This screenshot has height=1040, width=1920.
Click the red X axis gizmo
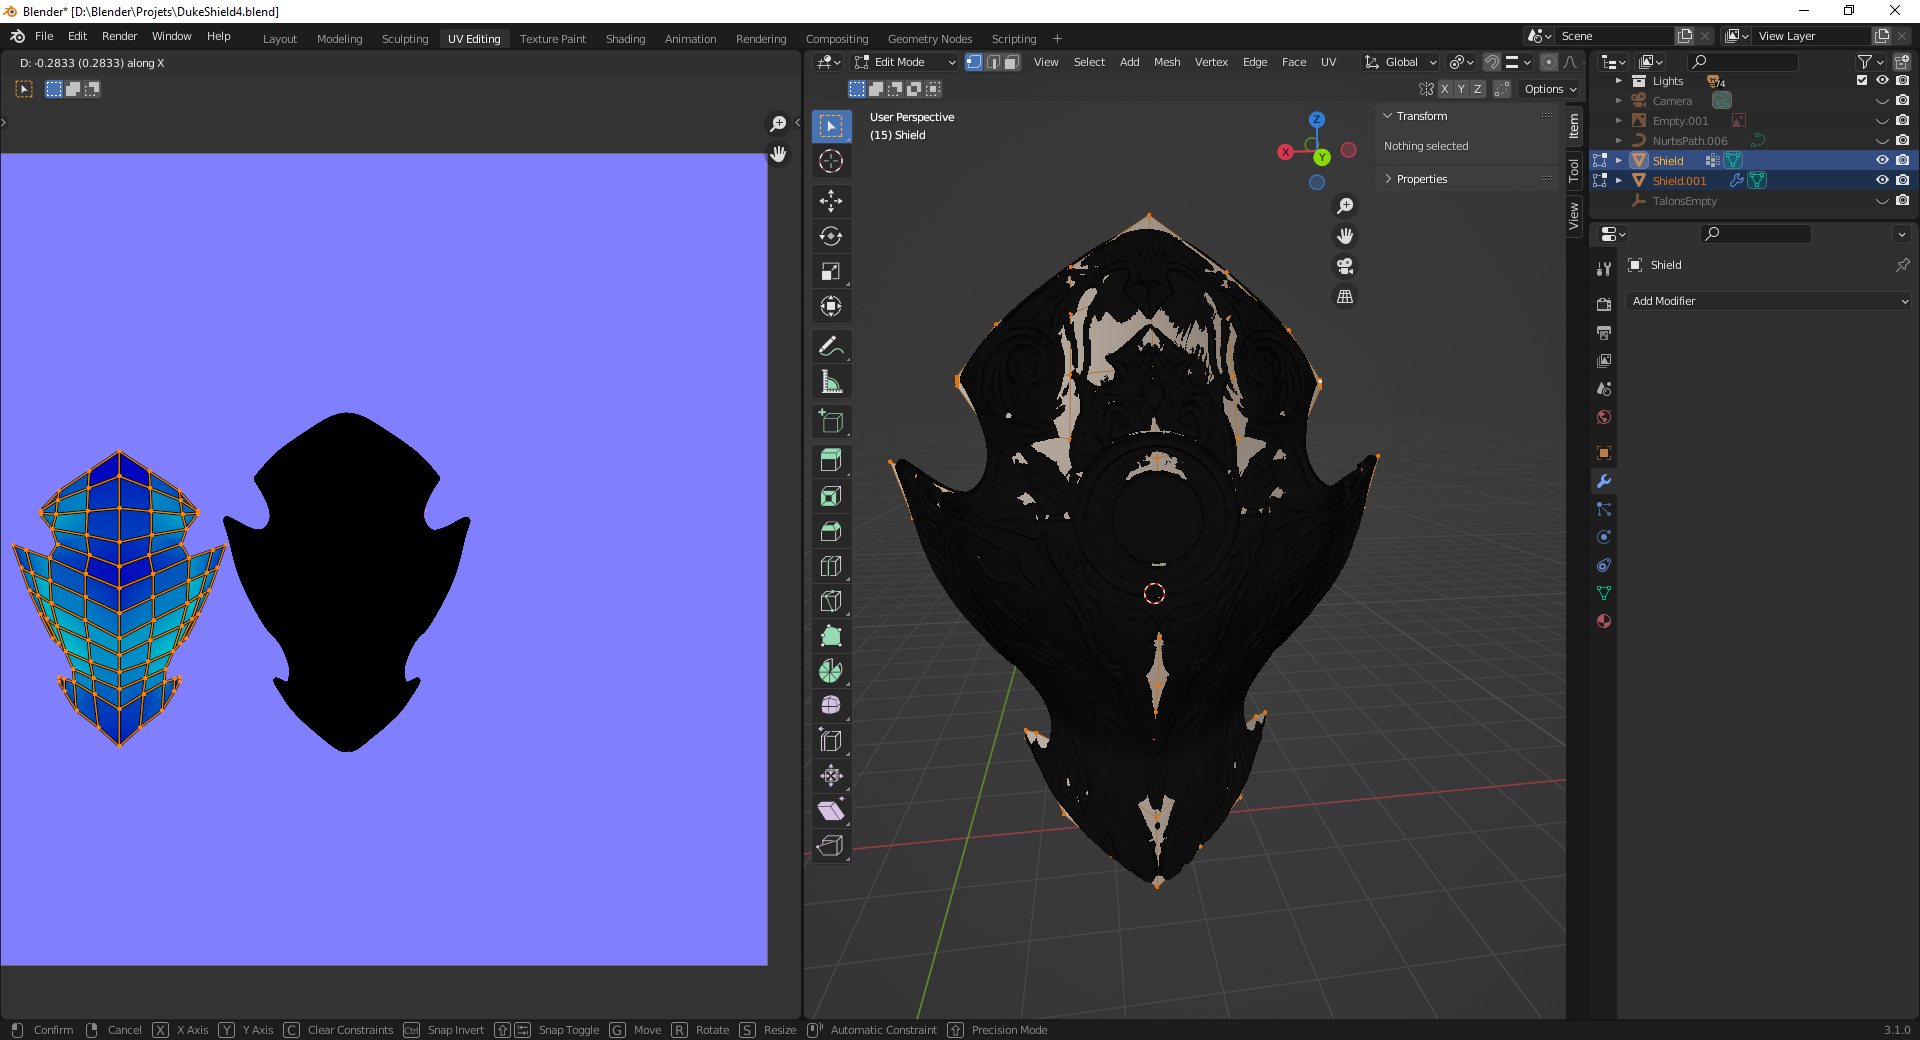pos(1285,152)
